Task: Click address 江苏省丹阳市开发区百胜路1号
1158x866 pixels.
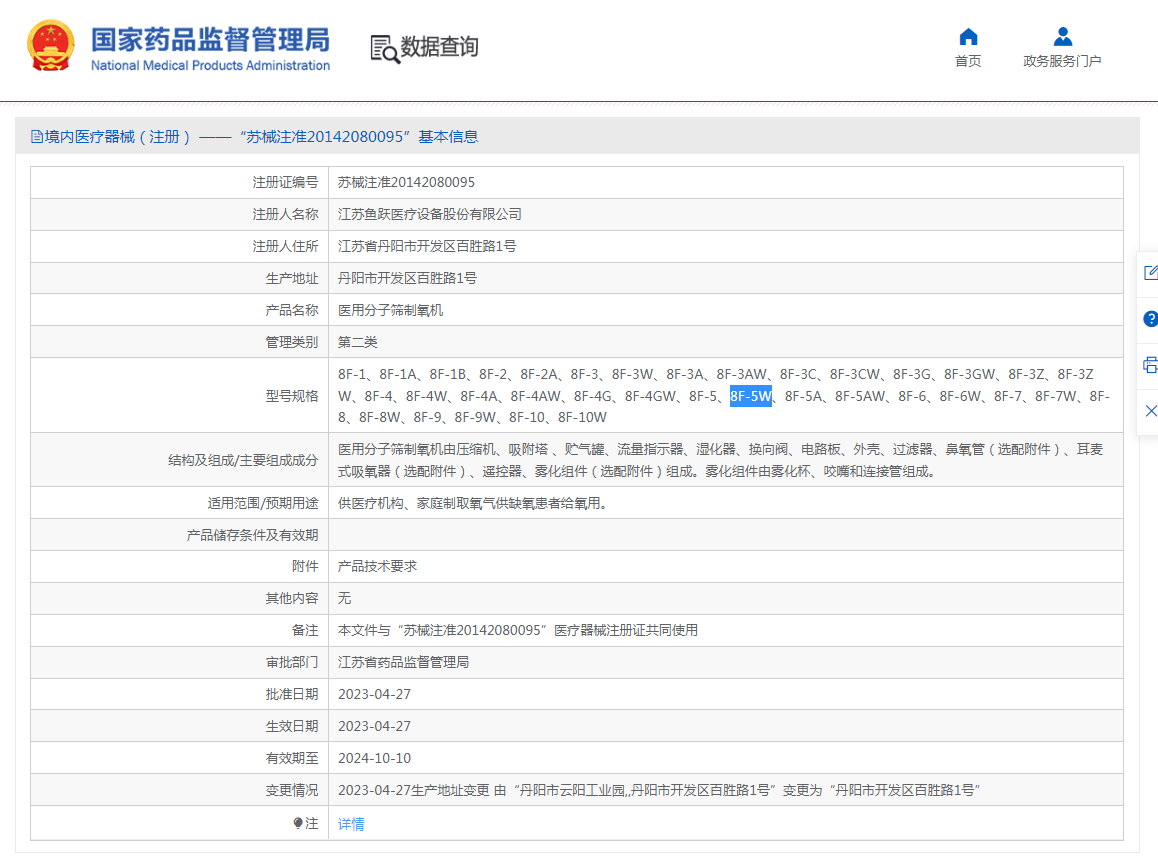Action: point(427,246)
